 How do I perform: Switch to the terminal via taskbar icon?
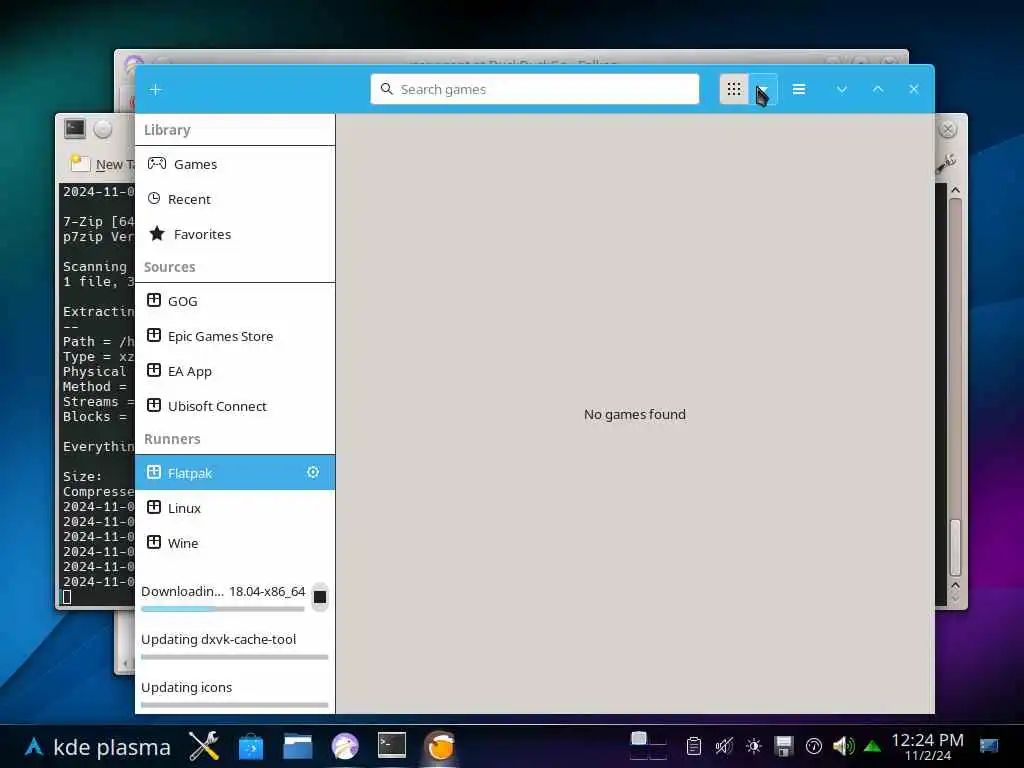pos(392,745)
